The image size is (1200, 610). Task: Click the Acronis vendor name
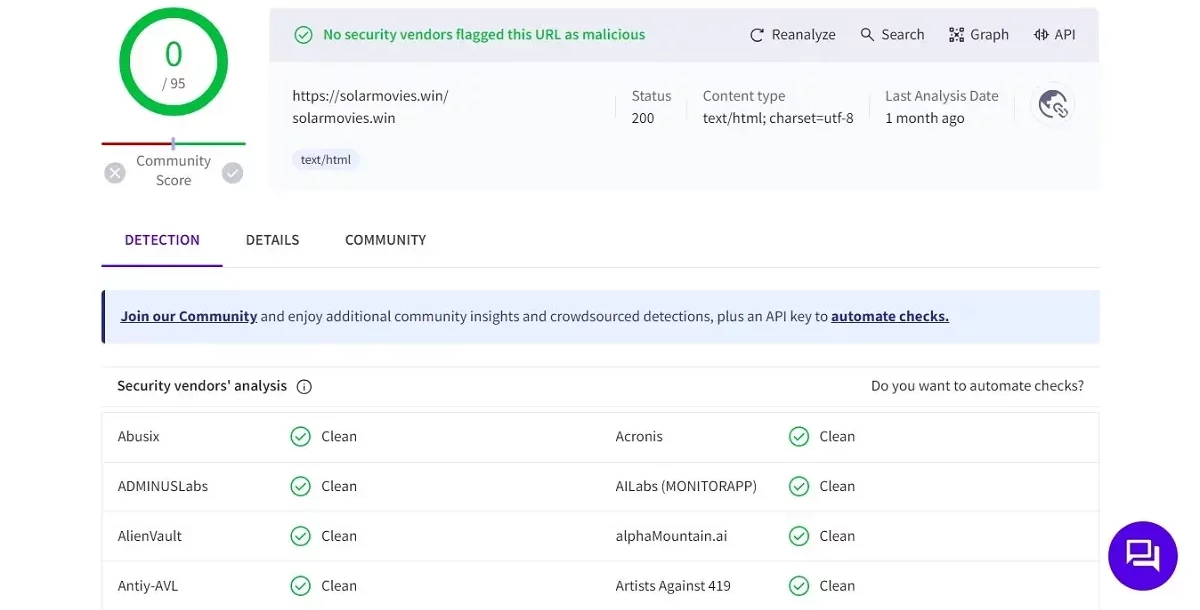[x=639, y=436]
